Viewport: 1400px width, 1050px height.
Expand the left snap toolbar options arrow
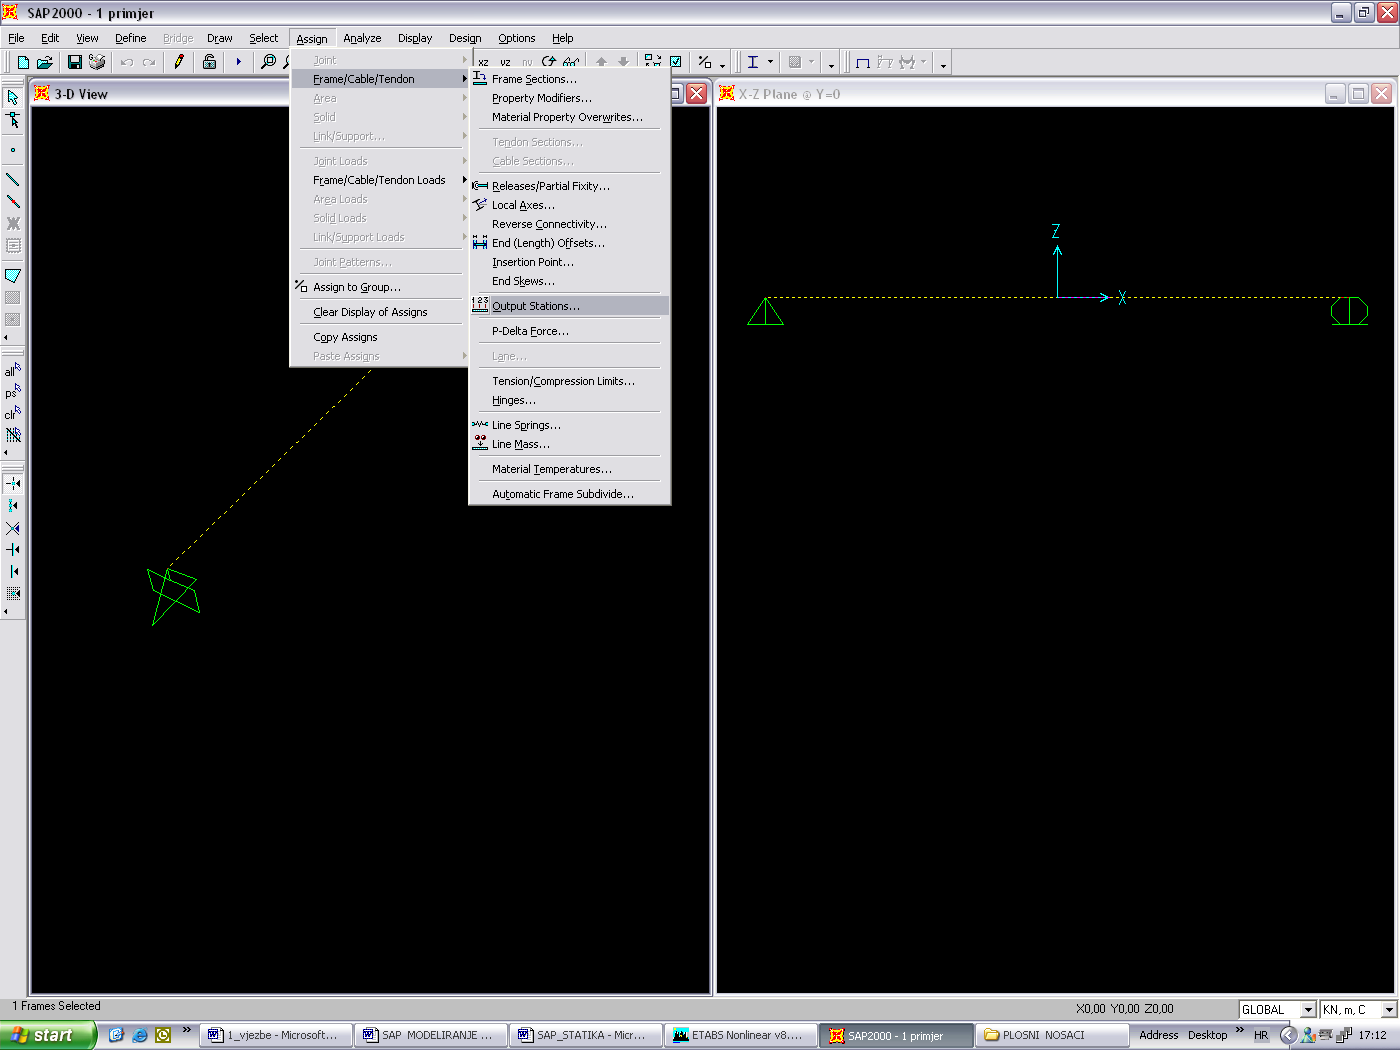click(6, 611)
